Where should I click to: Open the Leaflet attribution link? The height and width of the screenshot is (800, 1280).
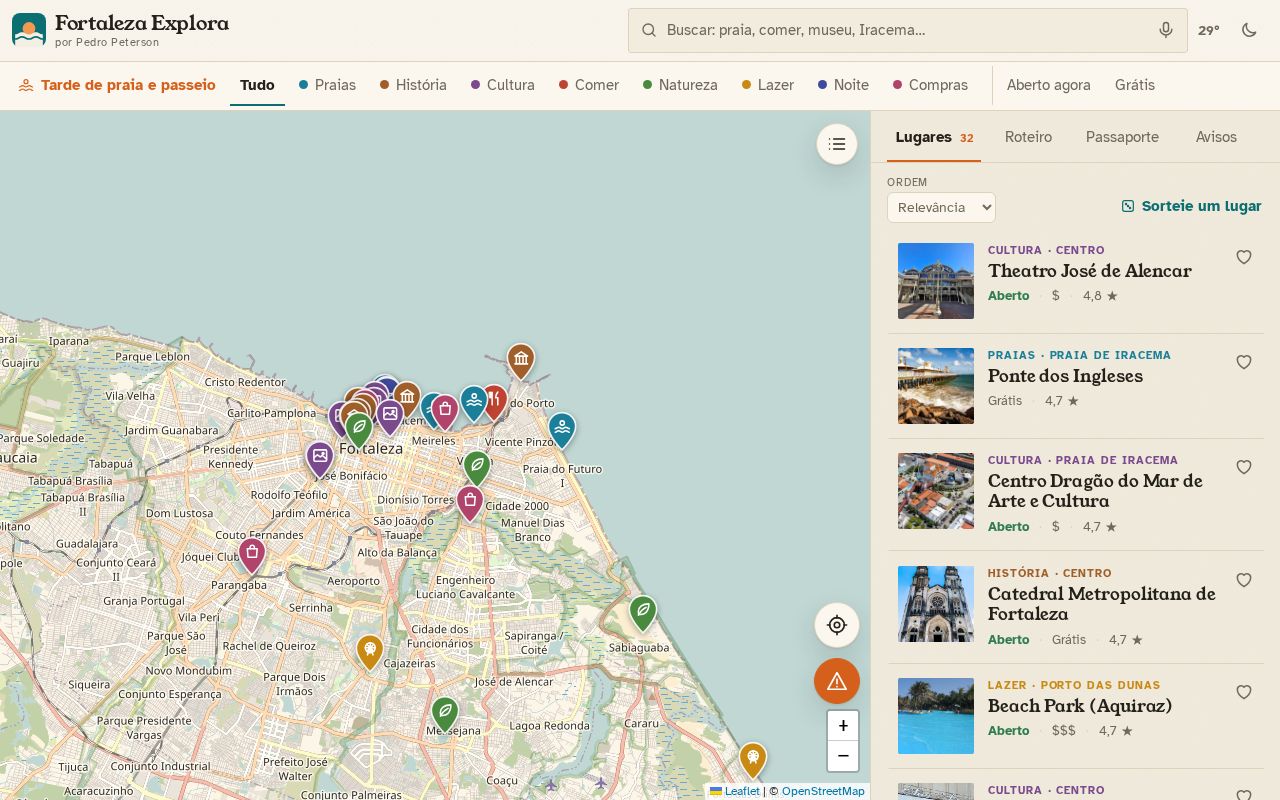(x=735, y=791)
